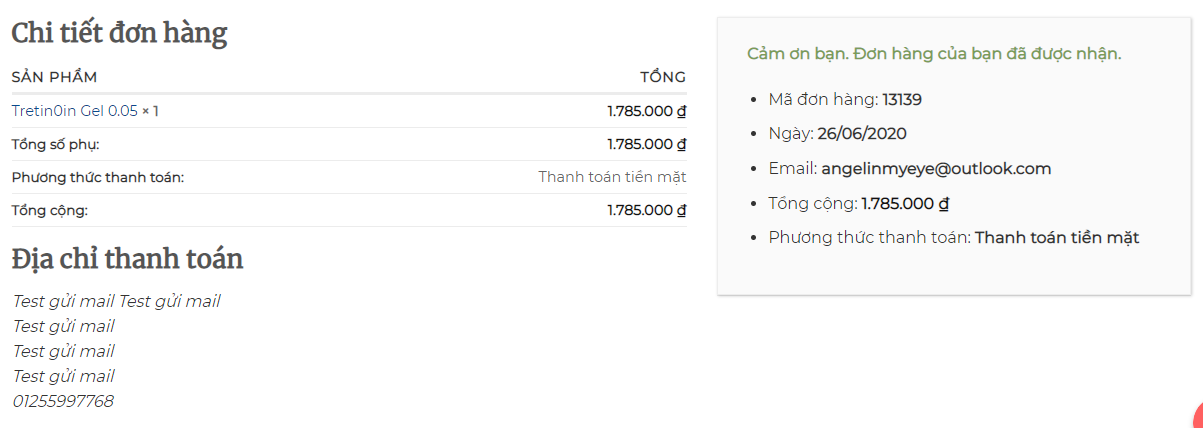Click bold 'Thanh toán tiền mặt' in the confirmation box

point(1057,237)
